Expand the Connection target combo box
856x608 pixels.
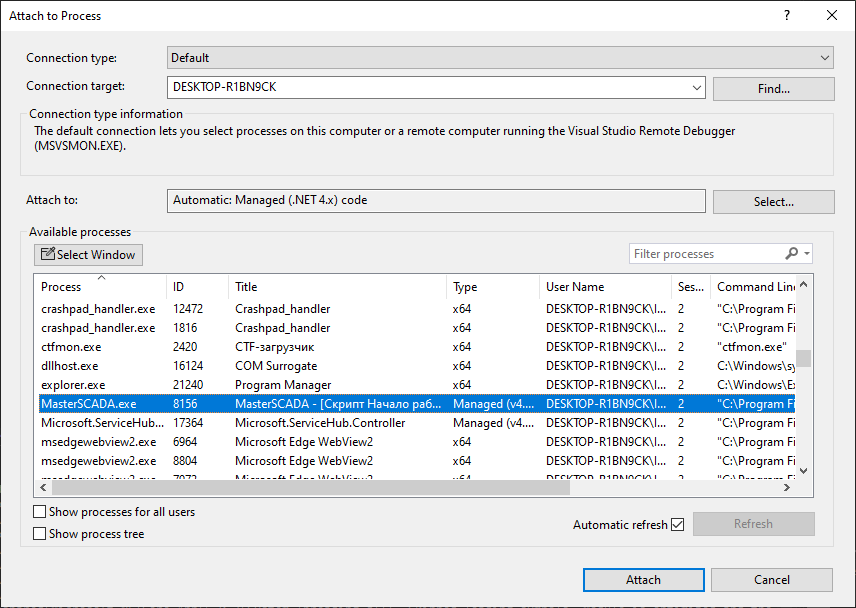[697, 87]
